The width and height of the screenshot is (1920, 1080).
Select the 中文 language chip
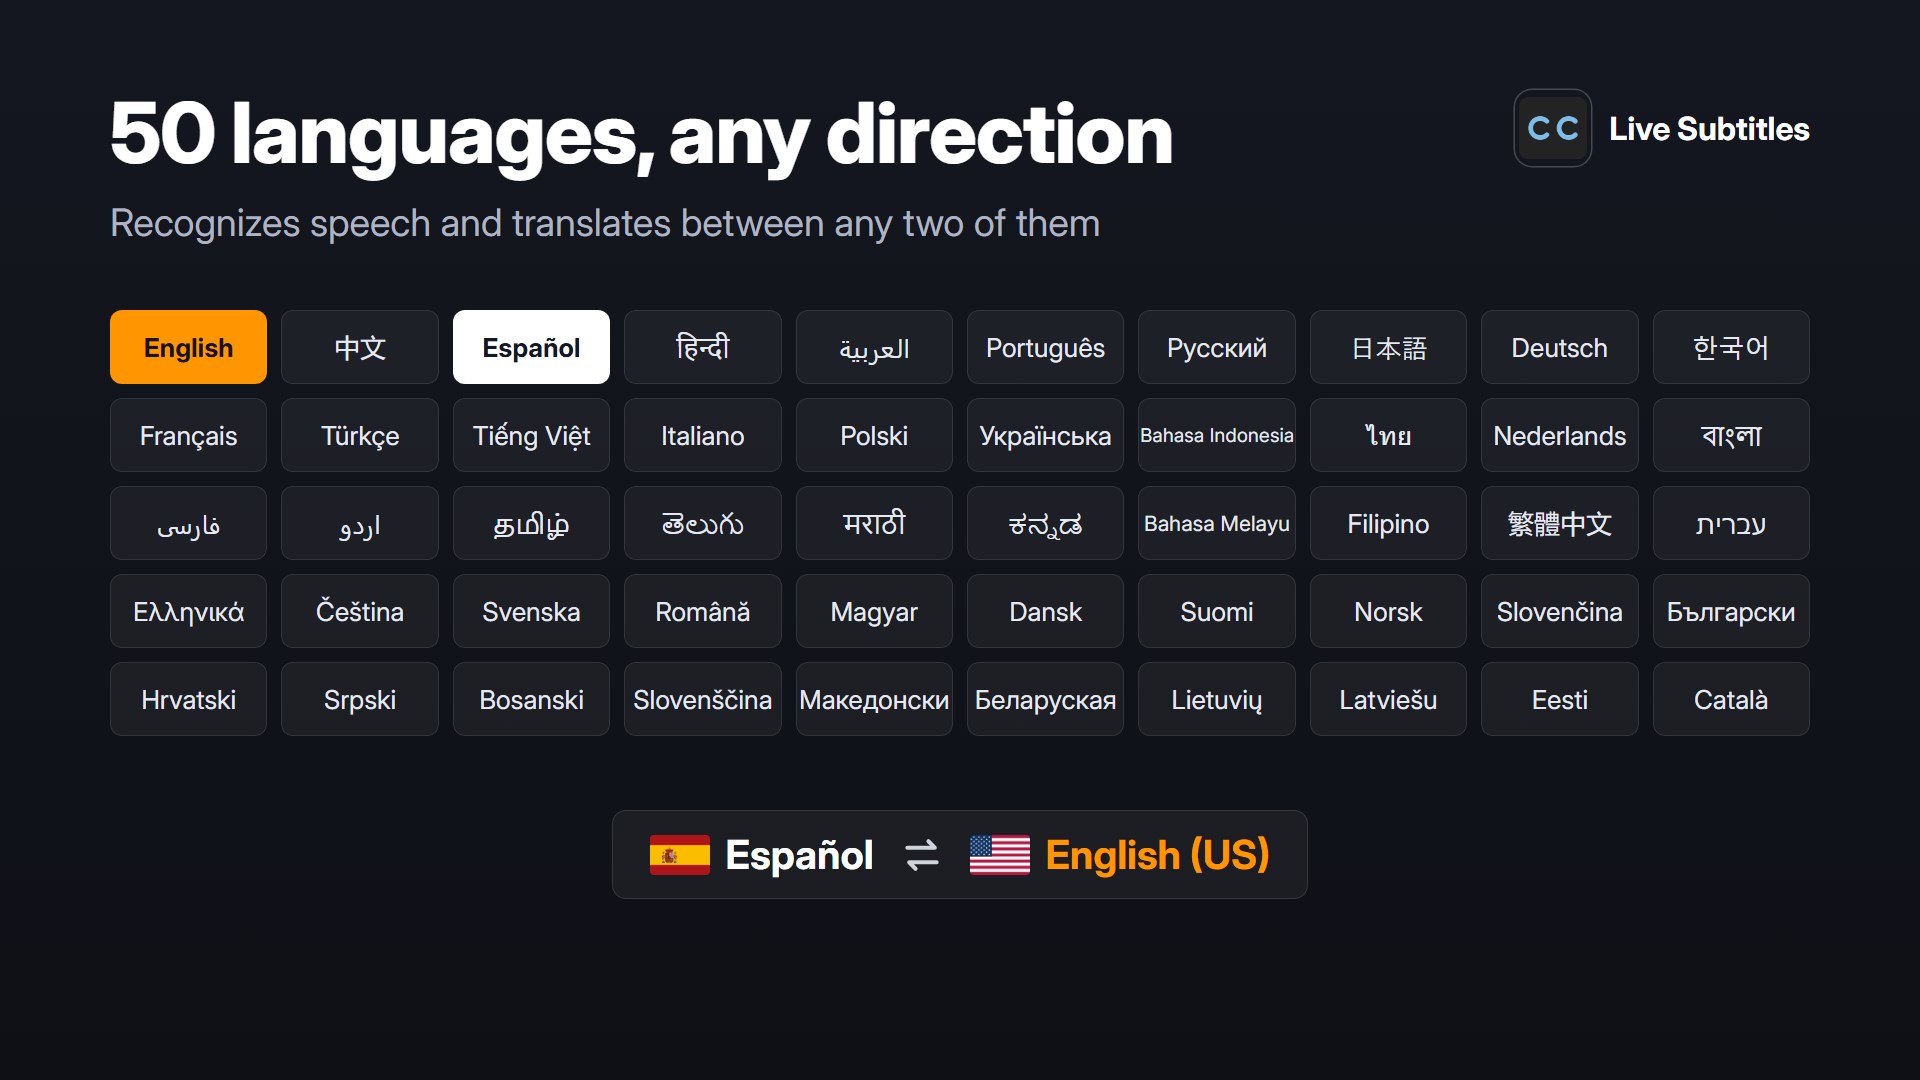(x=360, y=347)
